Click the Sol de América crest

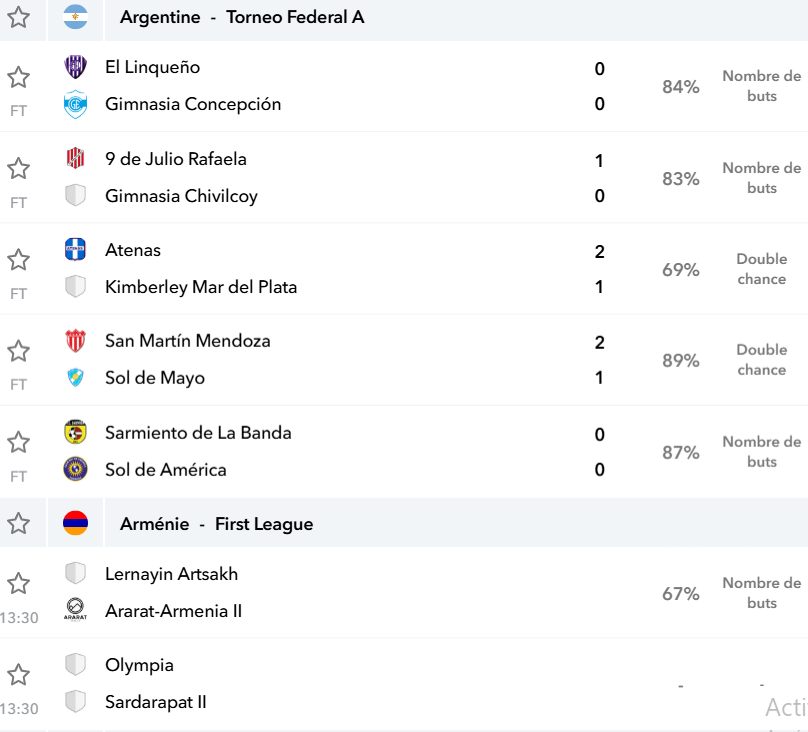click(x=75, y=469)
